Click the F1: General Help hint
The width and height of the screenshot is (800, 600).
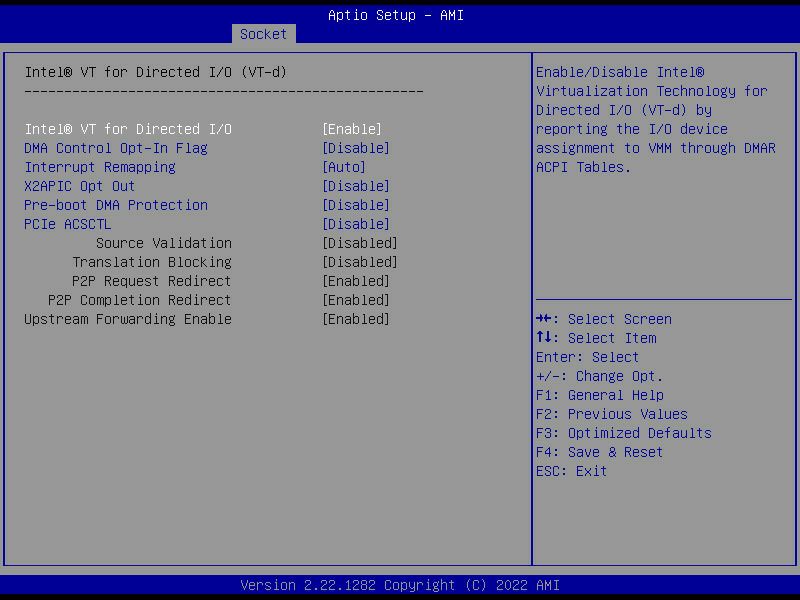tap(599, 395)
